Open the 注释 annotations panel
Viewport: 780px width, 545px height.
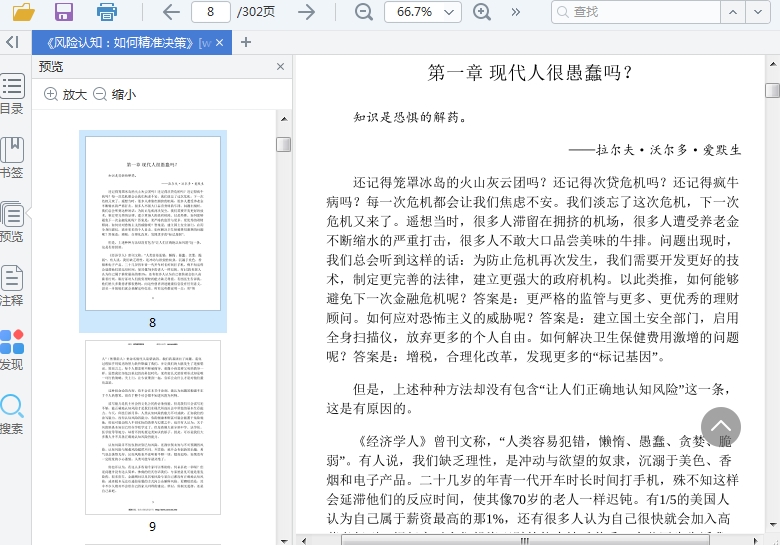[11, 285]
